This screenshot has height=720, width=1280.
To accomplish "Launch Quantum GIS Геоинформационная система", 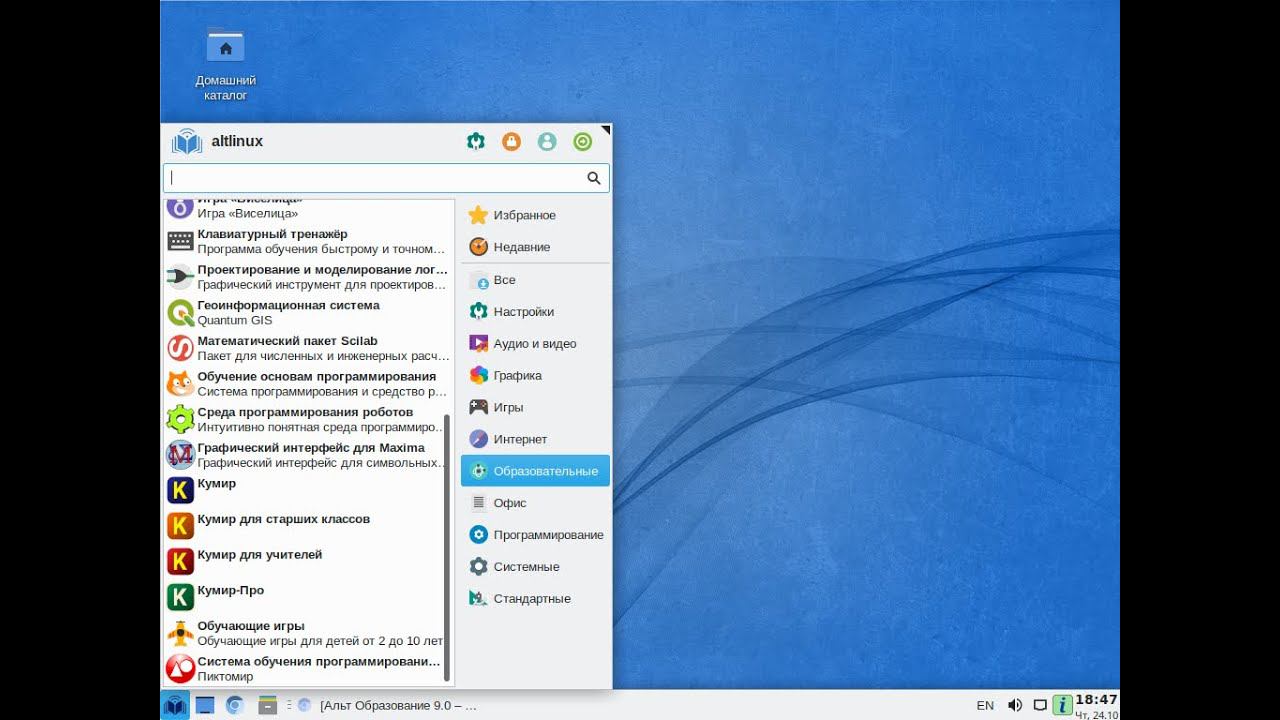I will pyautogui.click(x=307, y=312).
